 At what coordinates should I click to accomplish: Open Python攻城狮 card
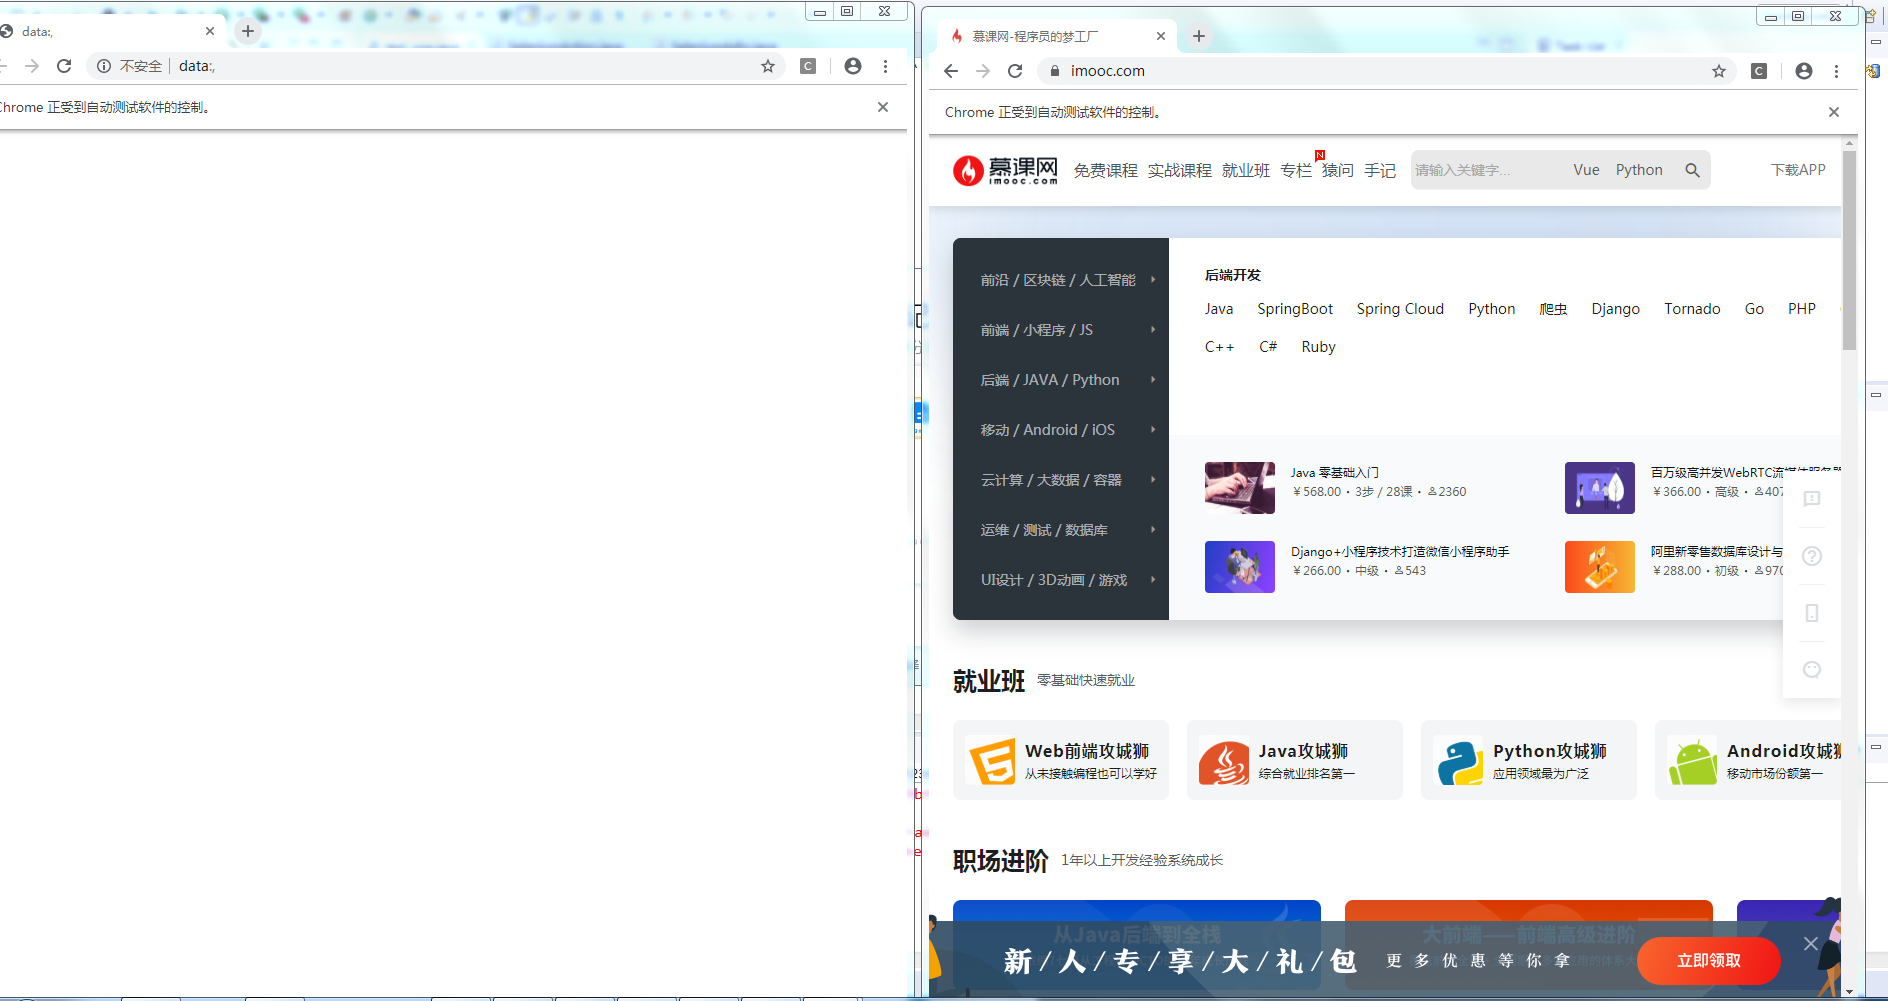point(1529,760)
